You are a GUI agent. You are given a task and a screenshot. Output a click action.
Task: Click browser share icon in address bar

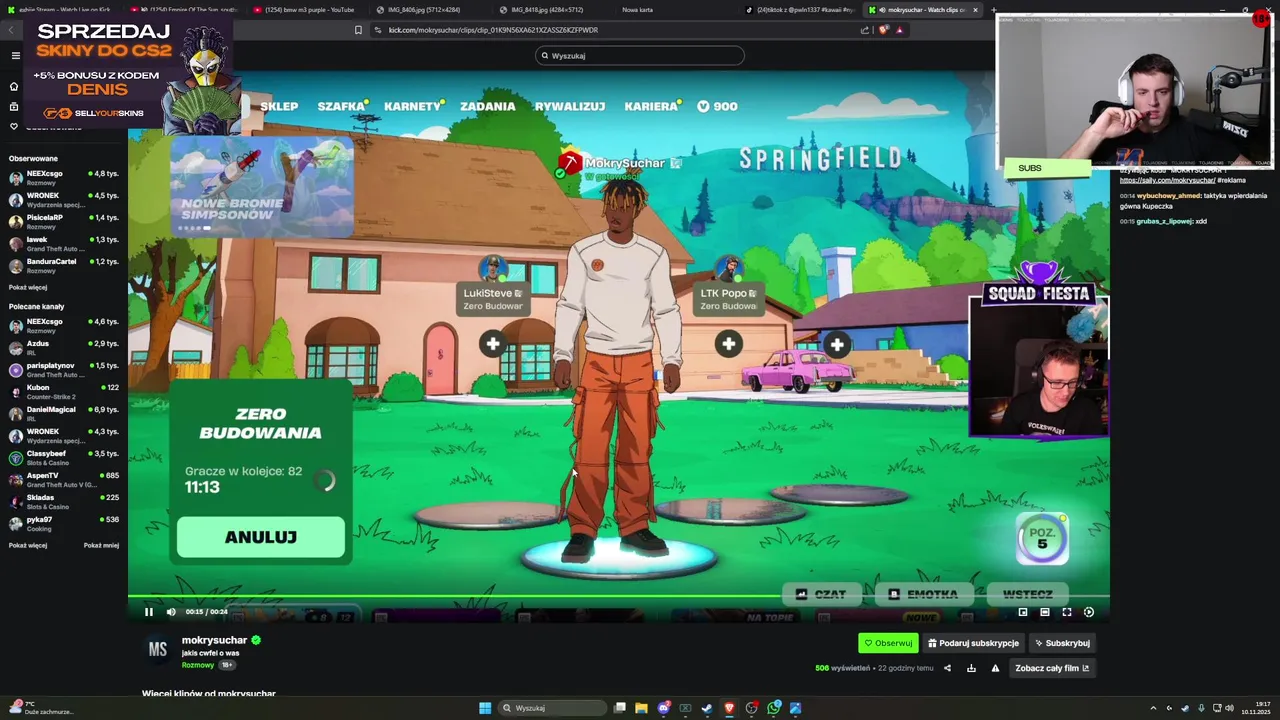tap(865, 30)
